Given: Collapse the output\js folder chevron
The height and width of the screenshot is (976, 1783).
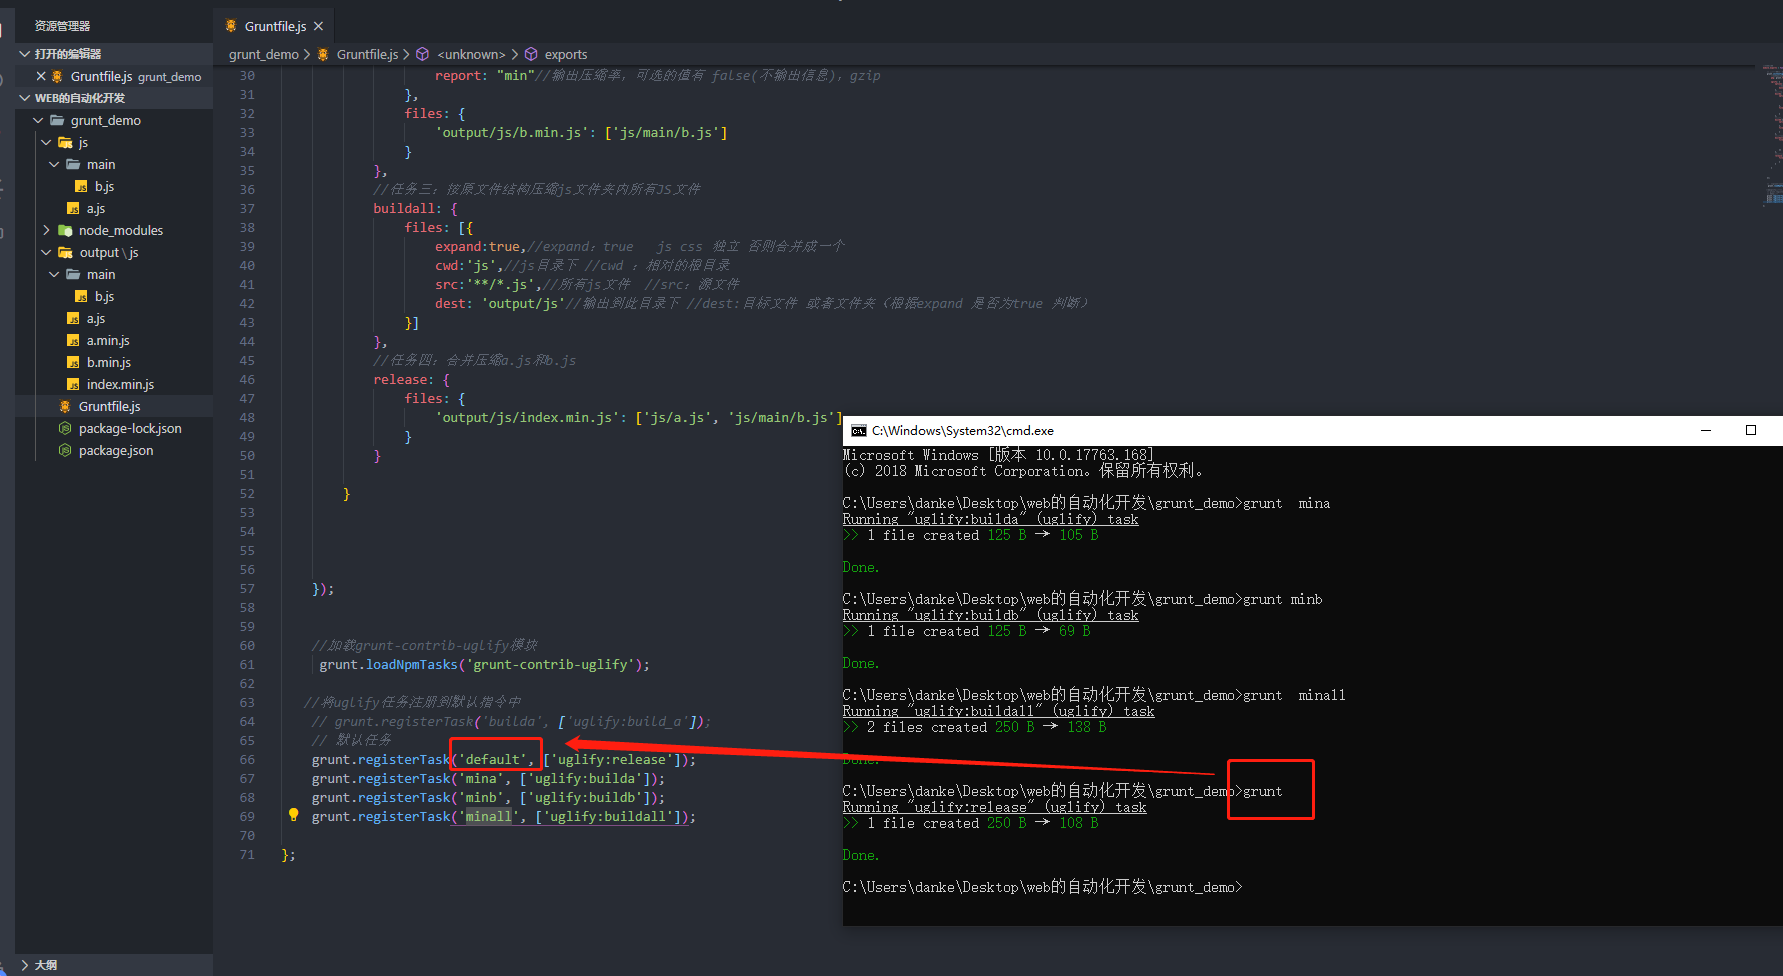Looking at the screenshot, I should tap(46, 252).
